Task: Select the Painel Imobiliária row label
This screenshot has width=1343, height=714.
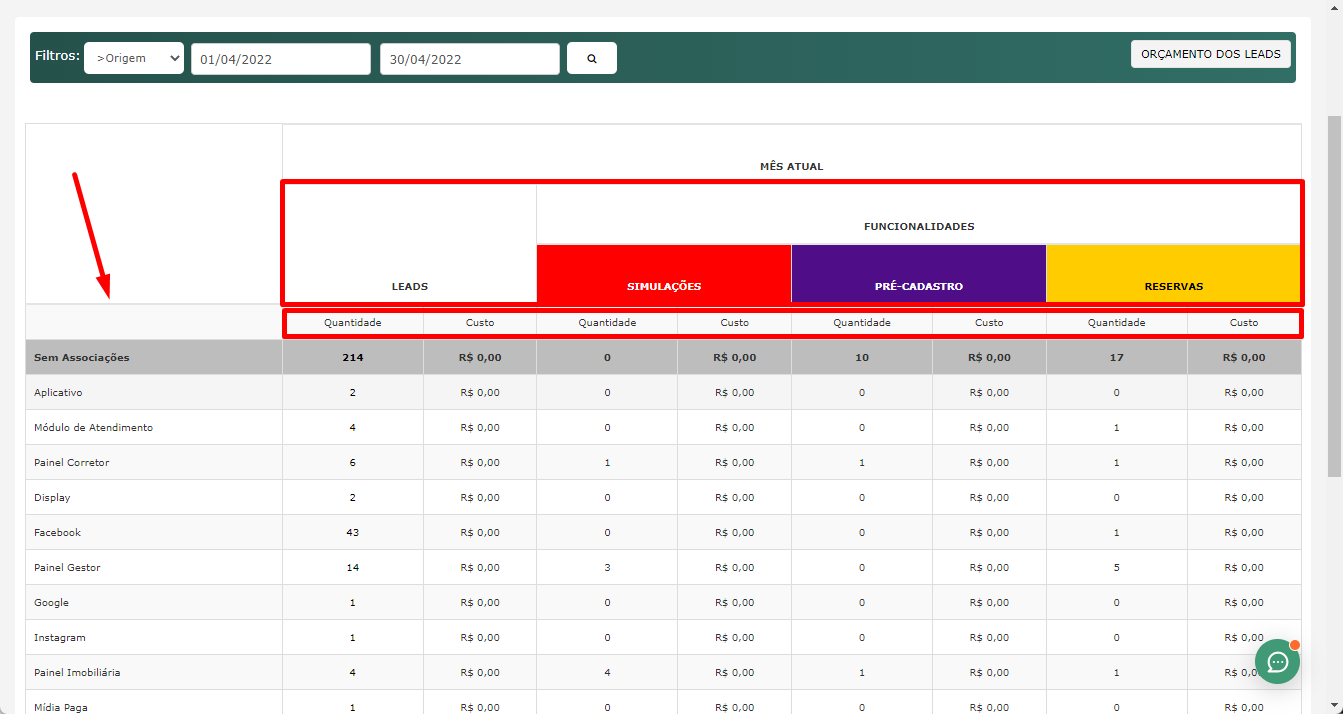Action: 77,672
